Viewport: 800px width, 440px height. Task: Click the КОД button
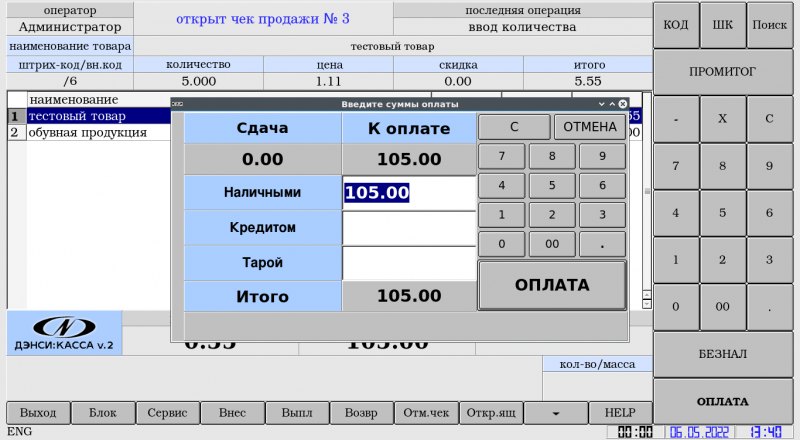pos(676,25)
